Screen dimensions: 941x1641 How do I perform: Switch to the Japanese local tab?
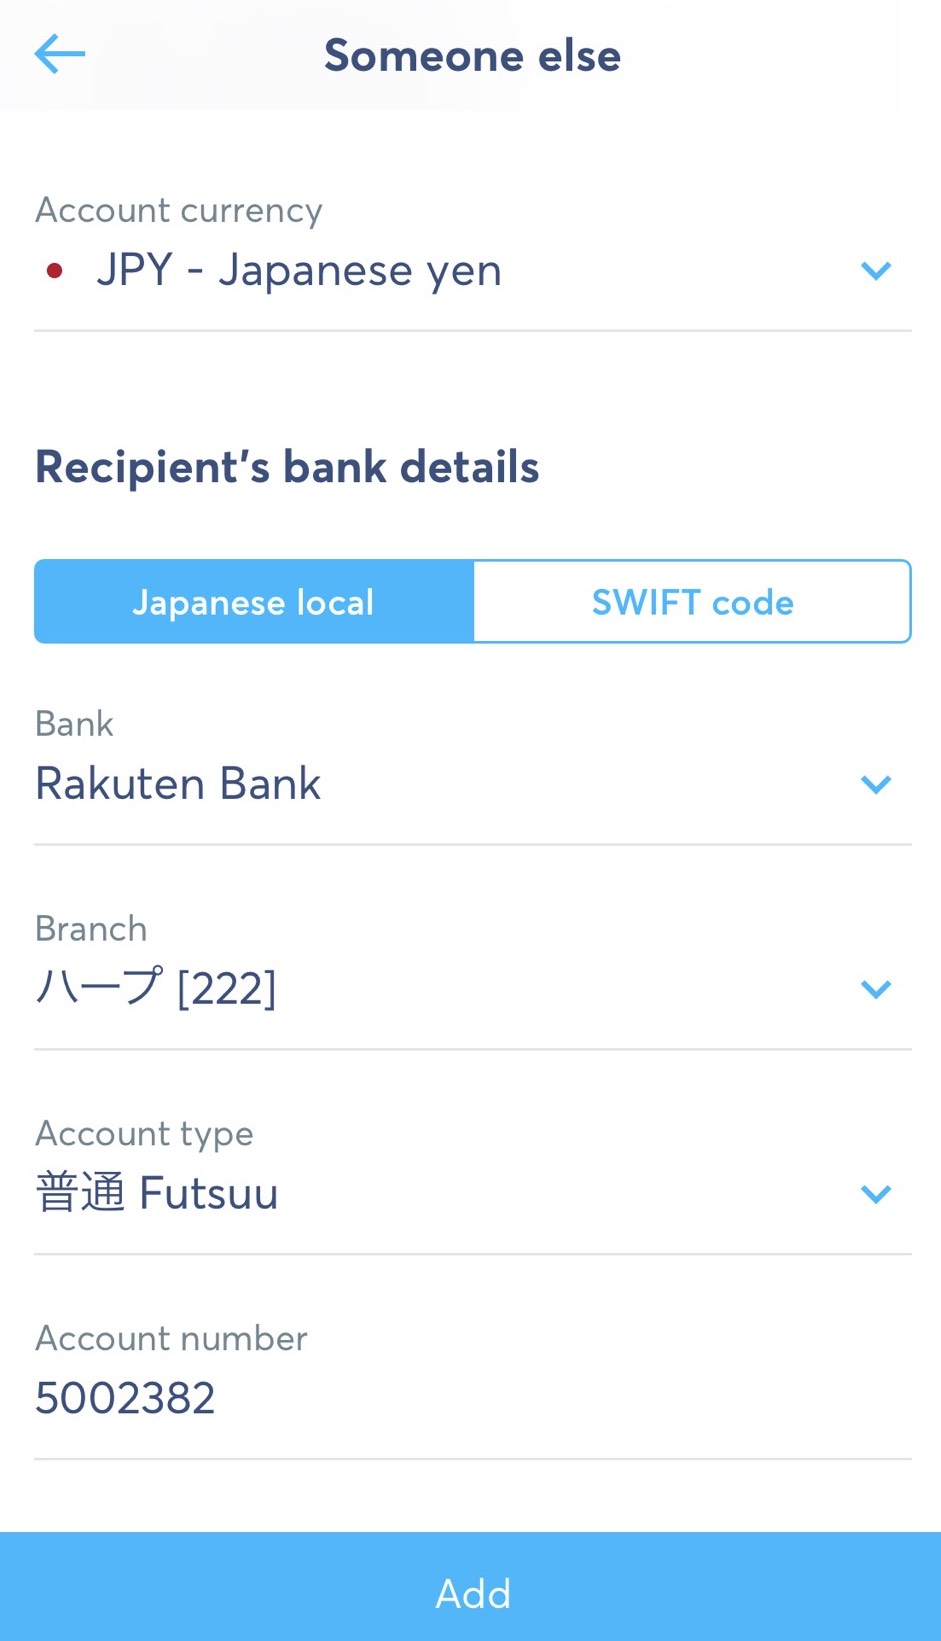point(254,602)
